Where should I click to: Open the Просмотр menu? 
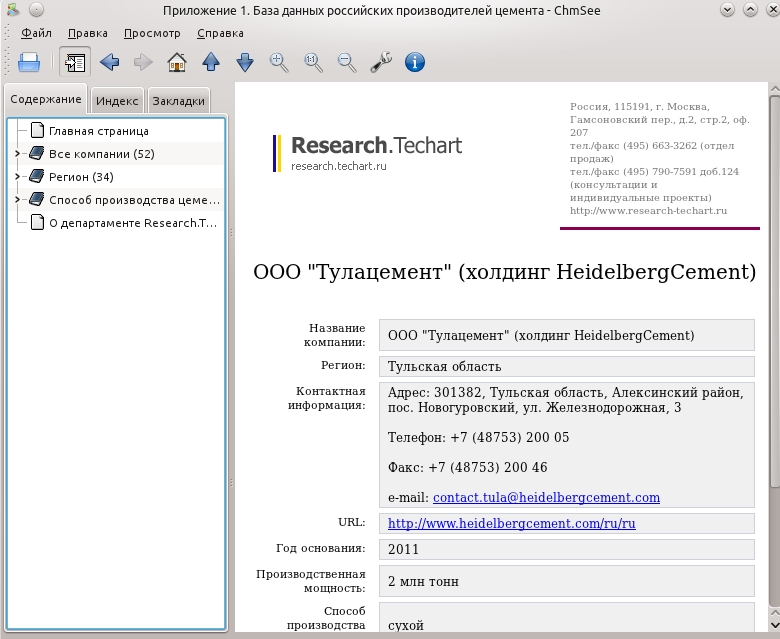coord(152,33)
